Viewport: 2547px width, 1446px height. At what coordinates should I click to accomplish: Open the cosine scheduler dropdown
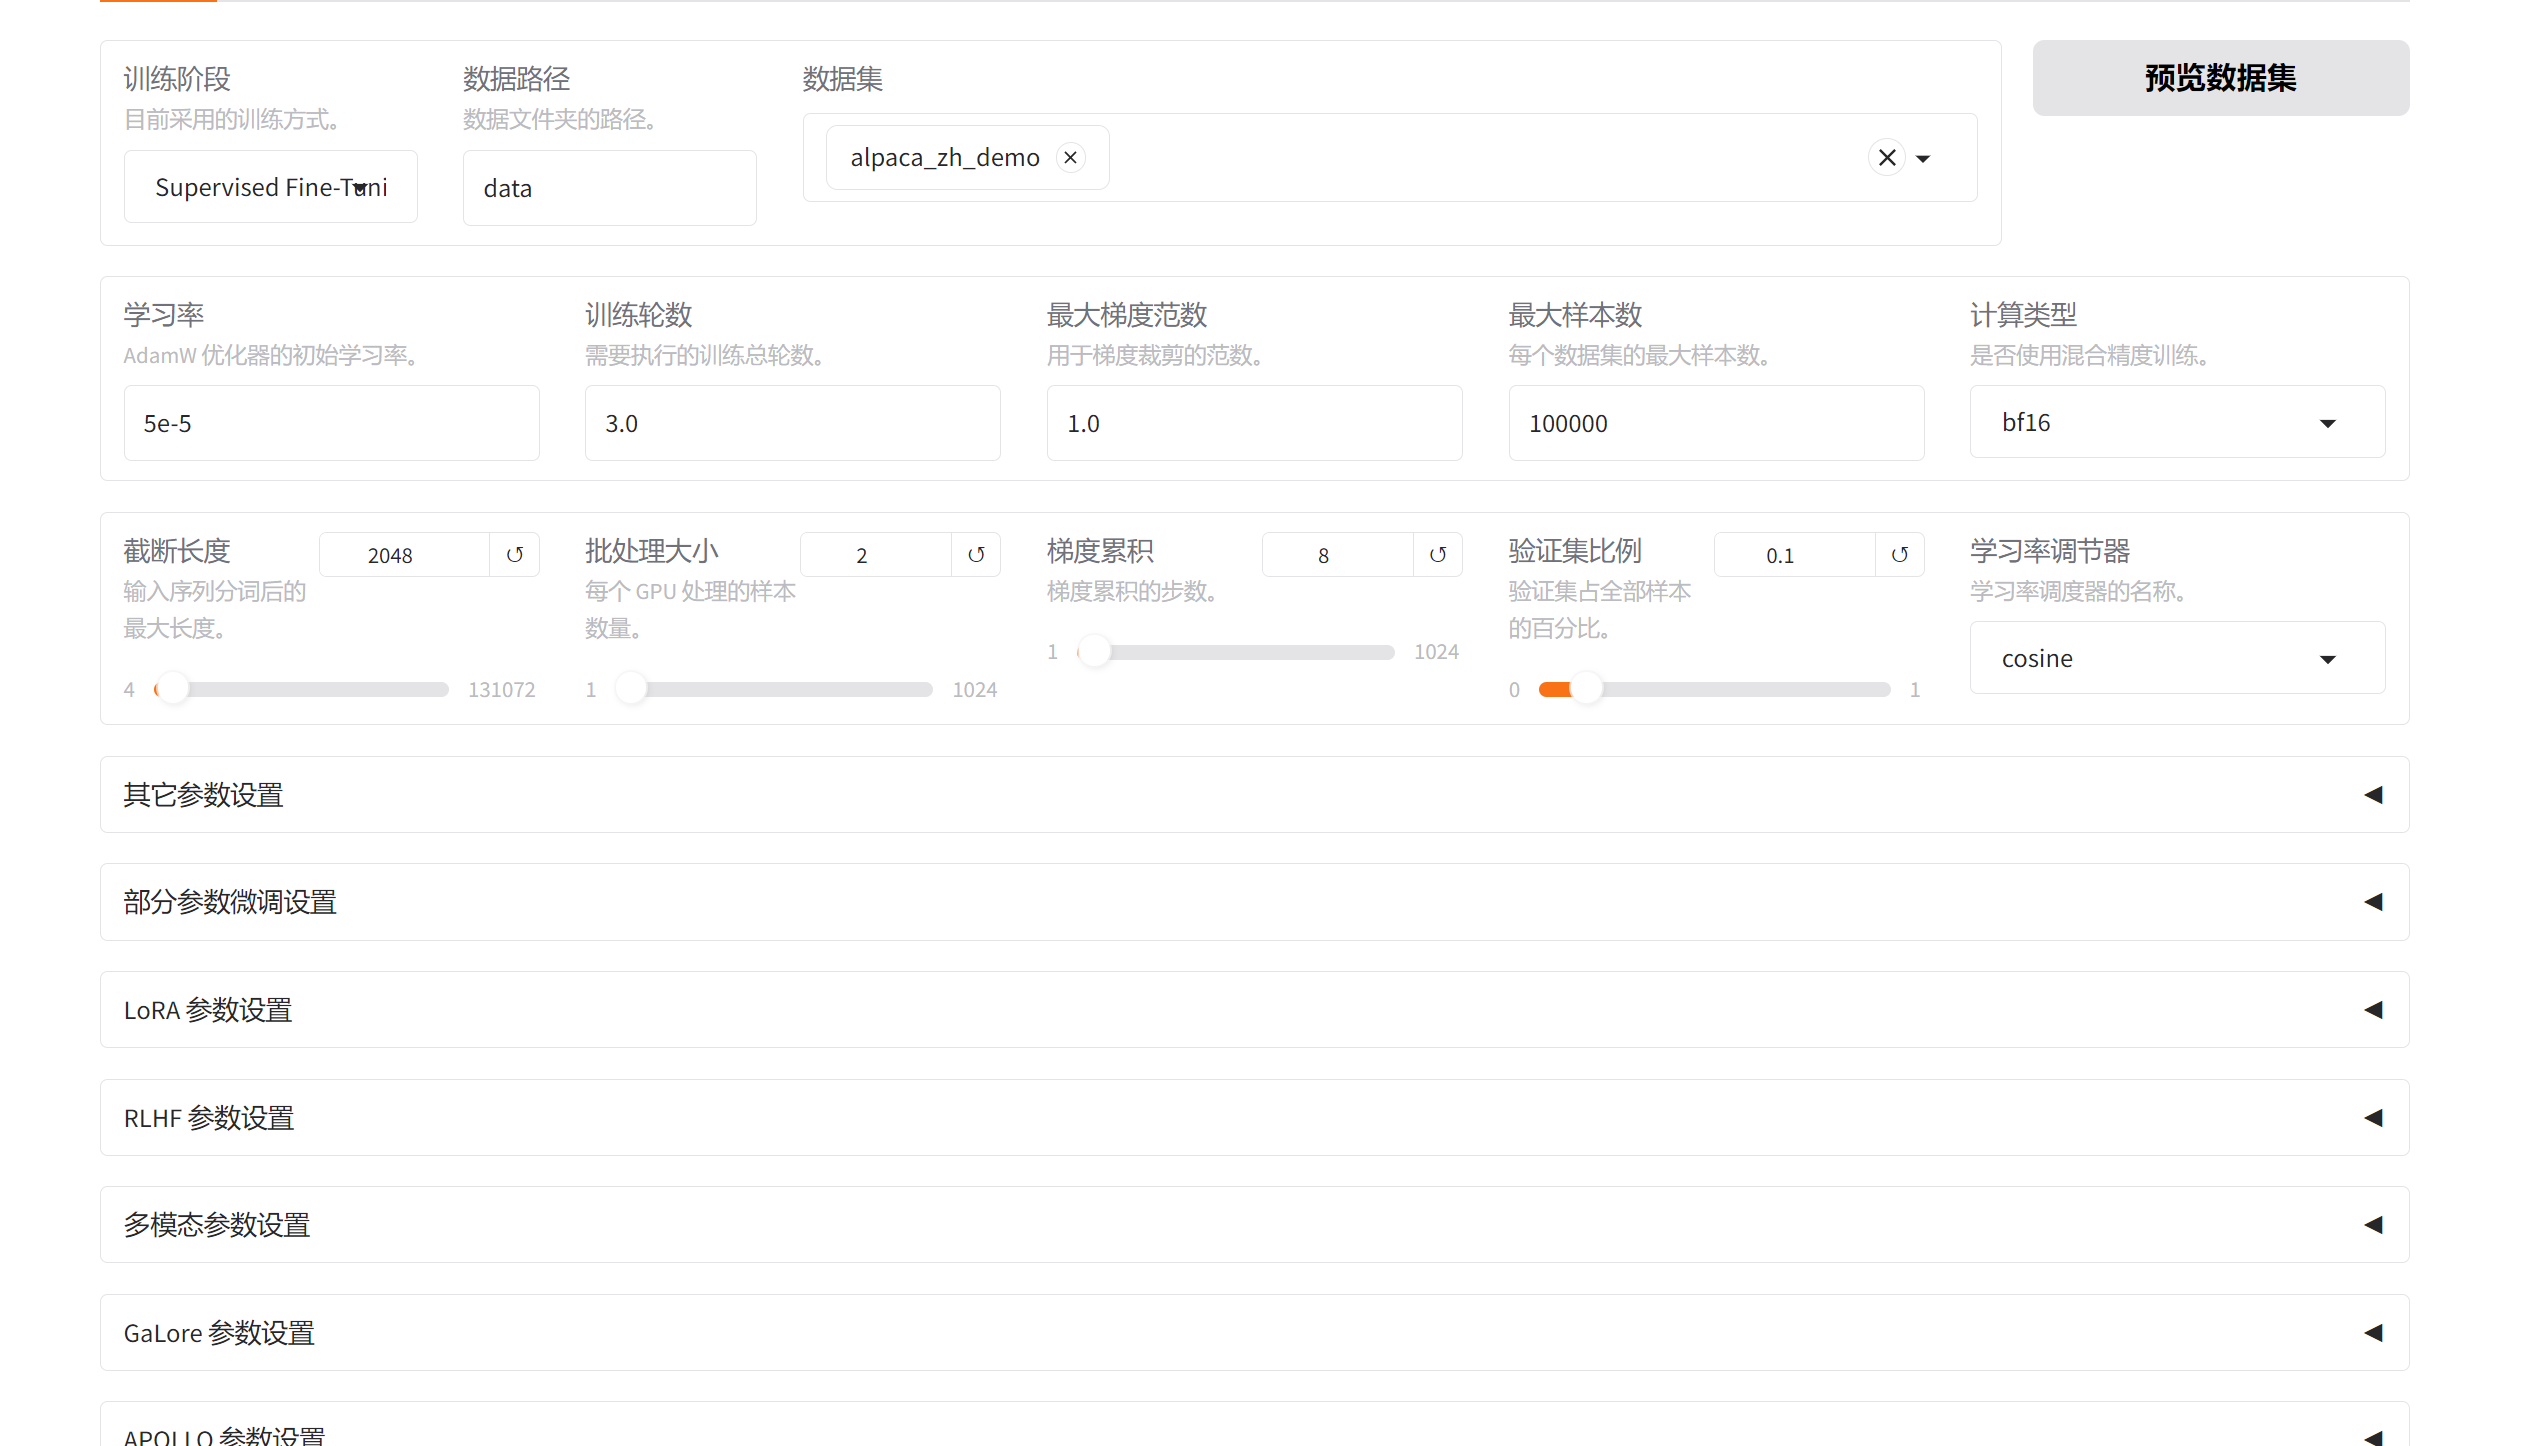point(2176,659)
